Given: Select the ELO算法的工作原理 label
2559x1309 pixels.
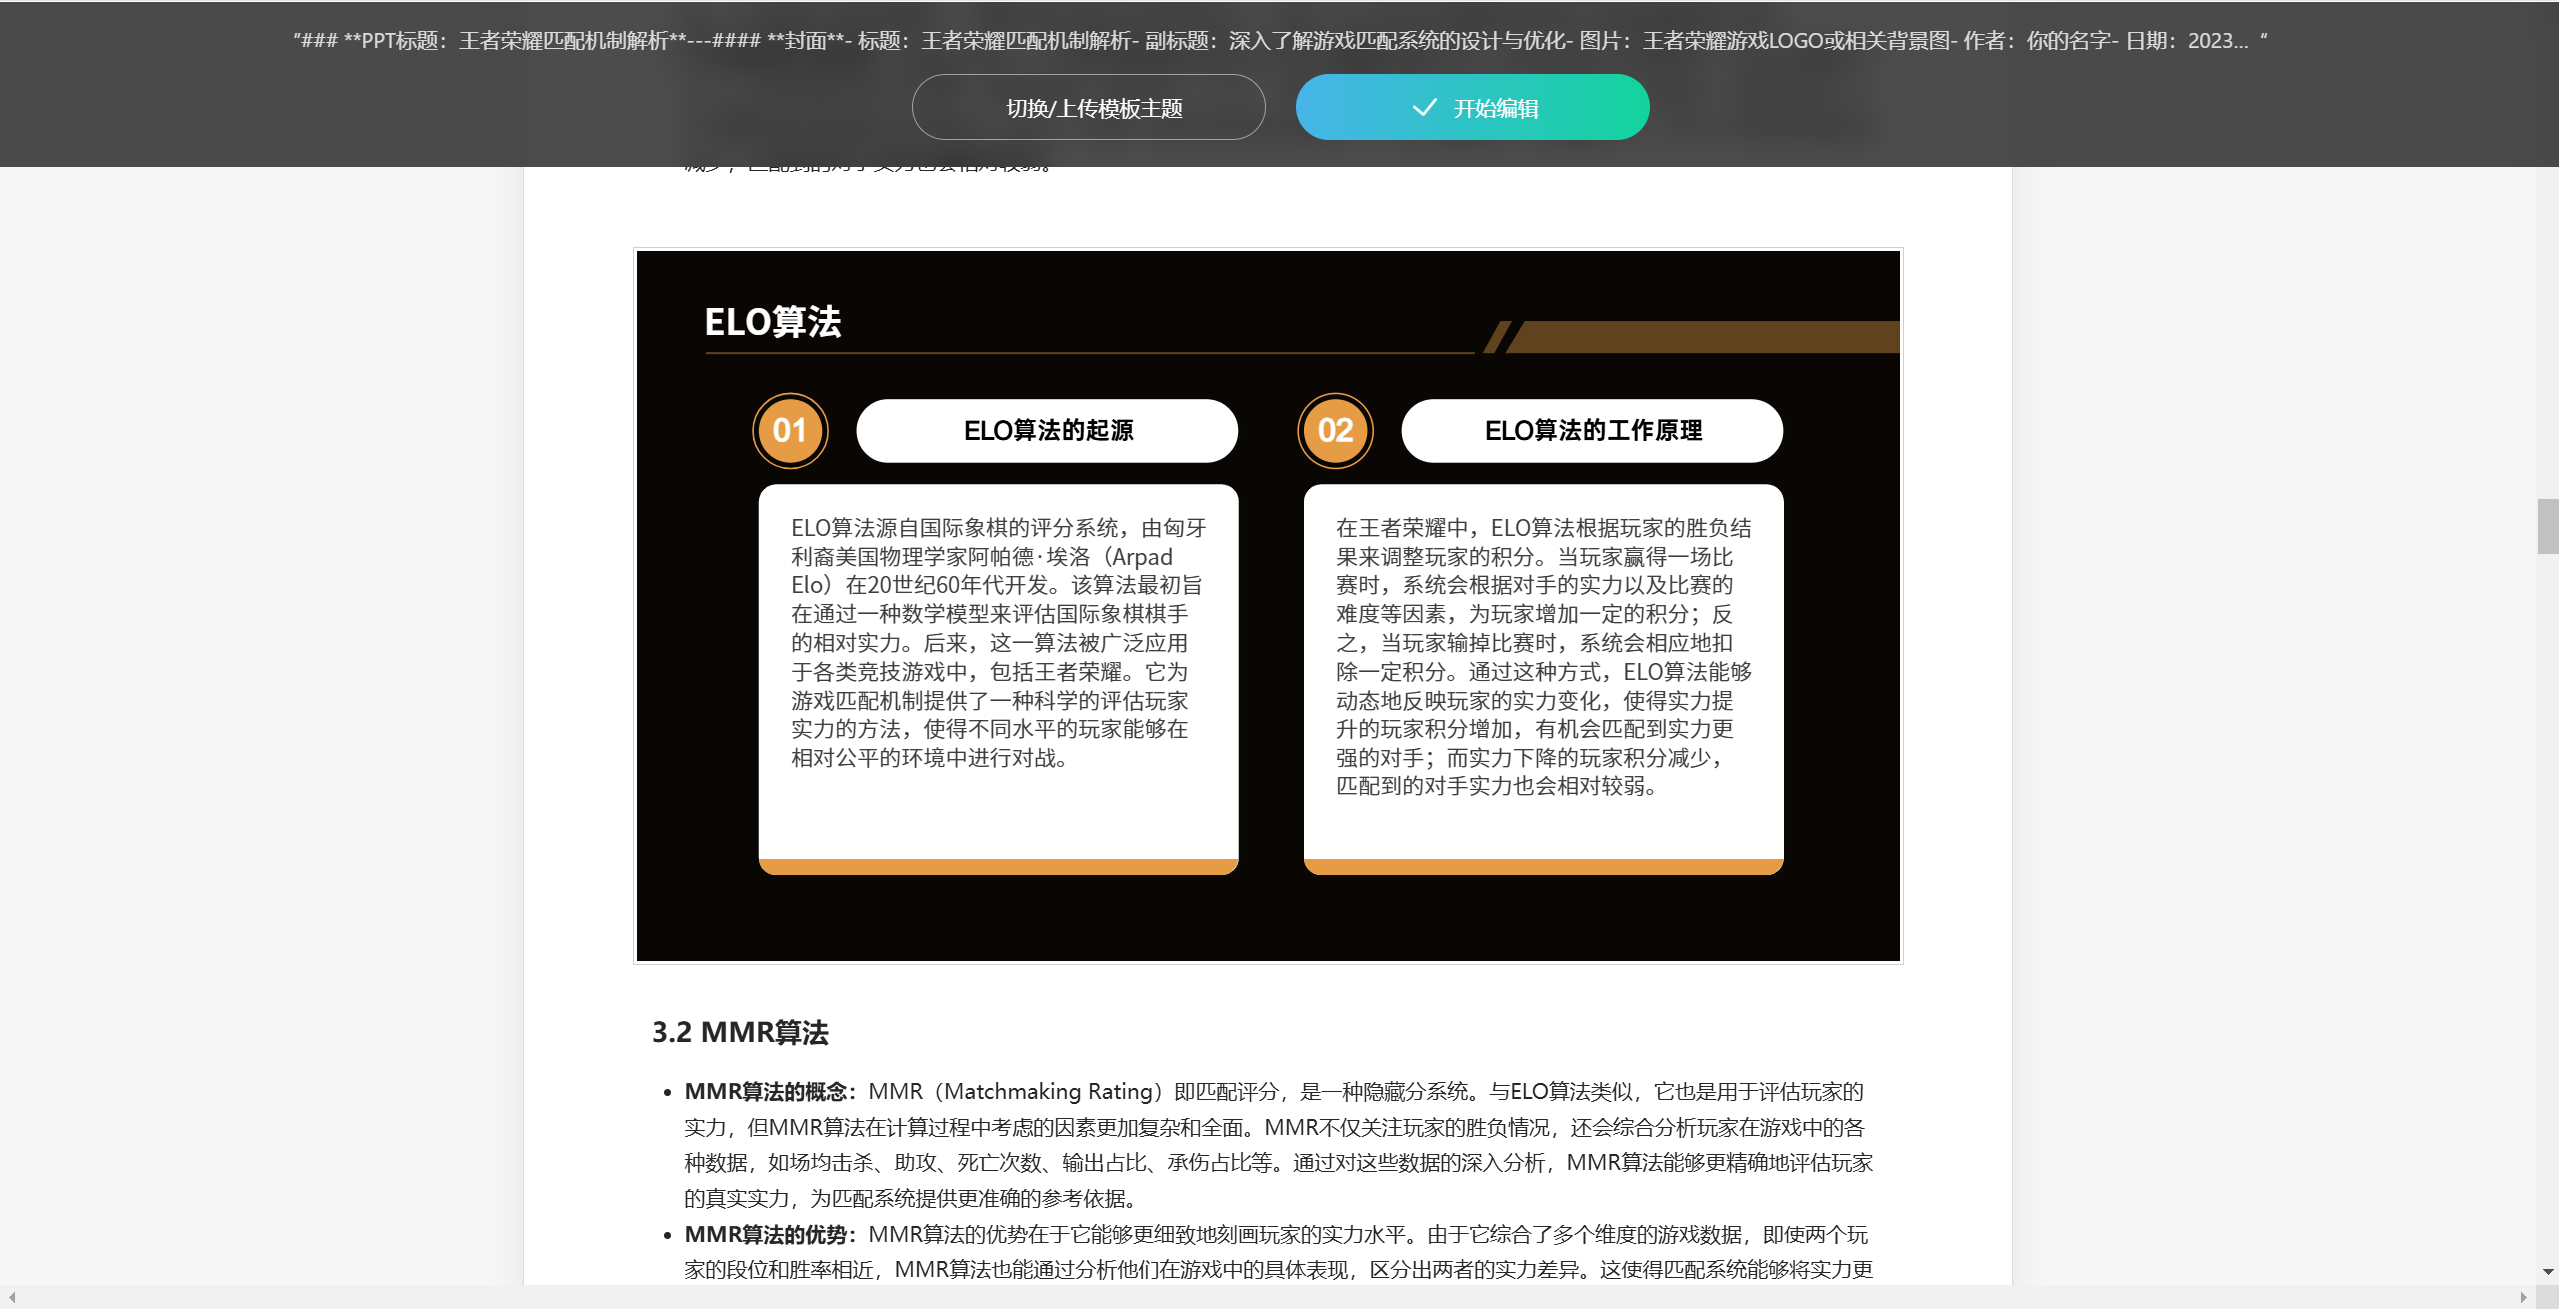Looking at the screenshot, I should pyautogui.click(x=1592, y=431).
